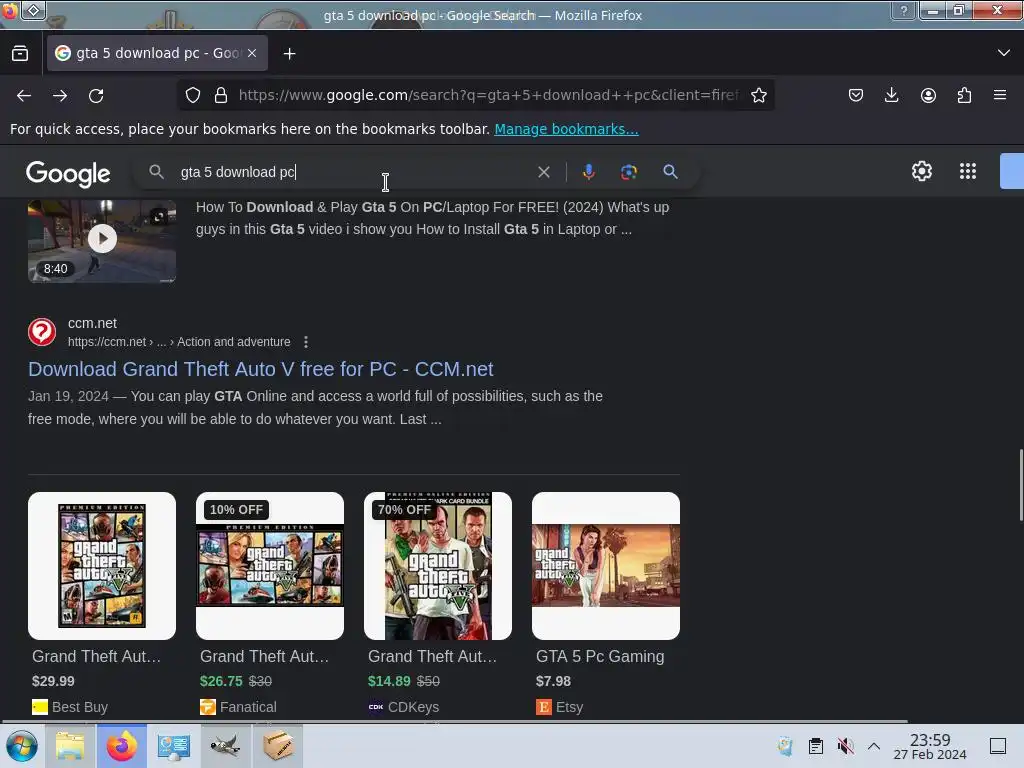Go to Google homepage logo

tap(68, 173)
